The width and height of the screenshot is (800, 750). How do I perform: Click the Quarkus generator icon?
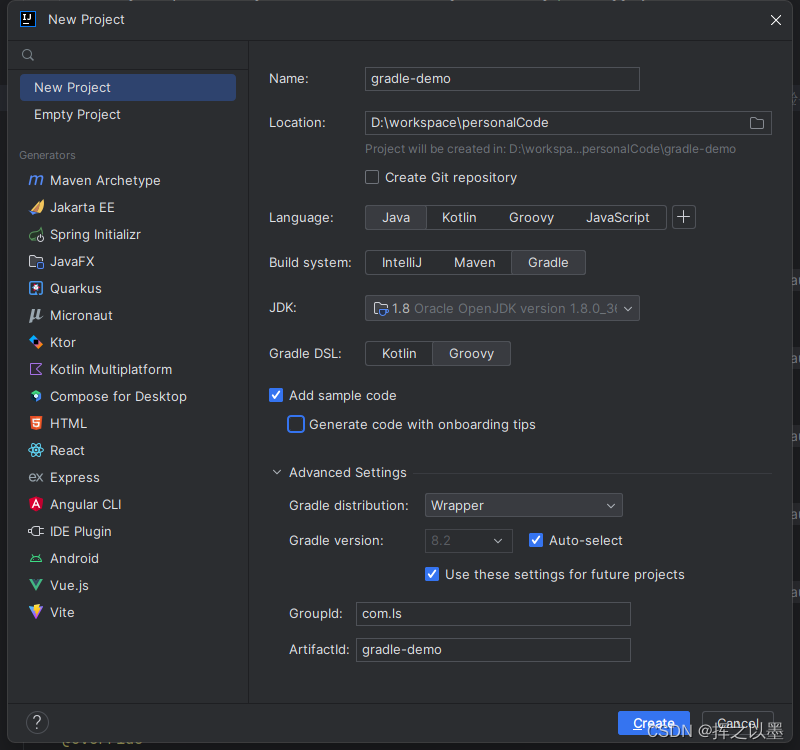pyautogui.click(x=36, y=288)
